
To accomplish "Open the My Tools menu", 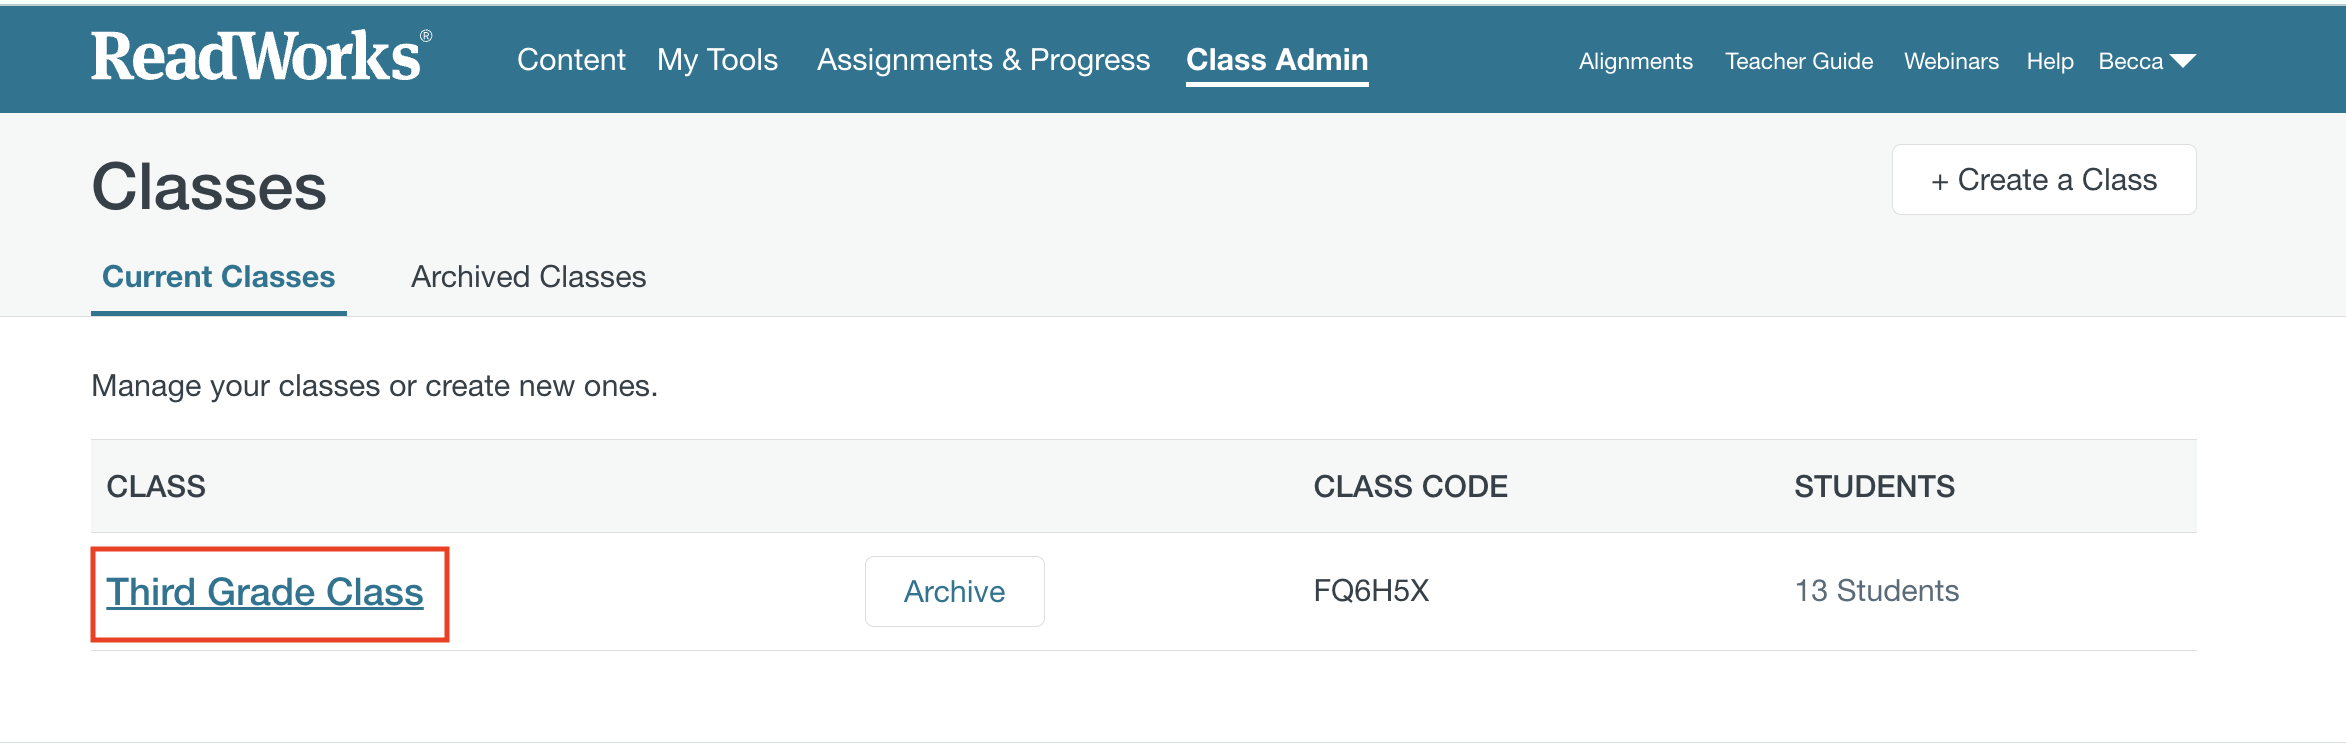I will pyautogui.click(x=717, y=60).
